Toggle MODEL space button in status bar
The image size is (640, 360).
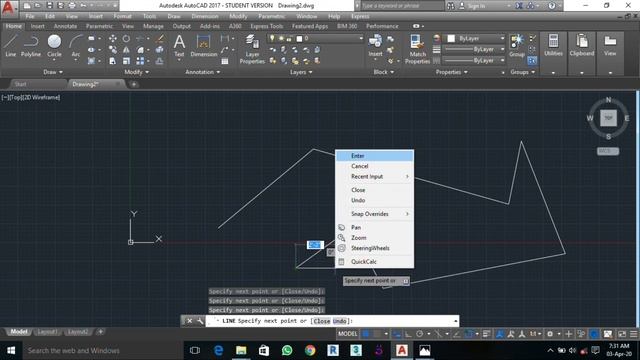click(x=347, y=334)
